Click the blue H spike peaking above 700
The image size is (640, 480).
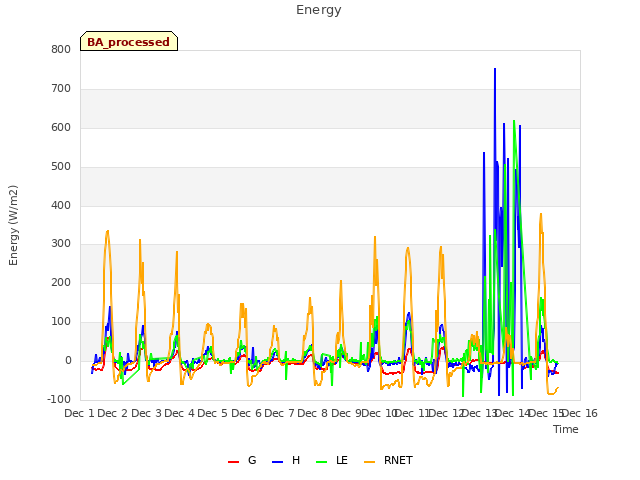click(495, 70)
